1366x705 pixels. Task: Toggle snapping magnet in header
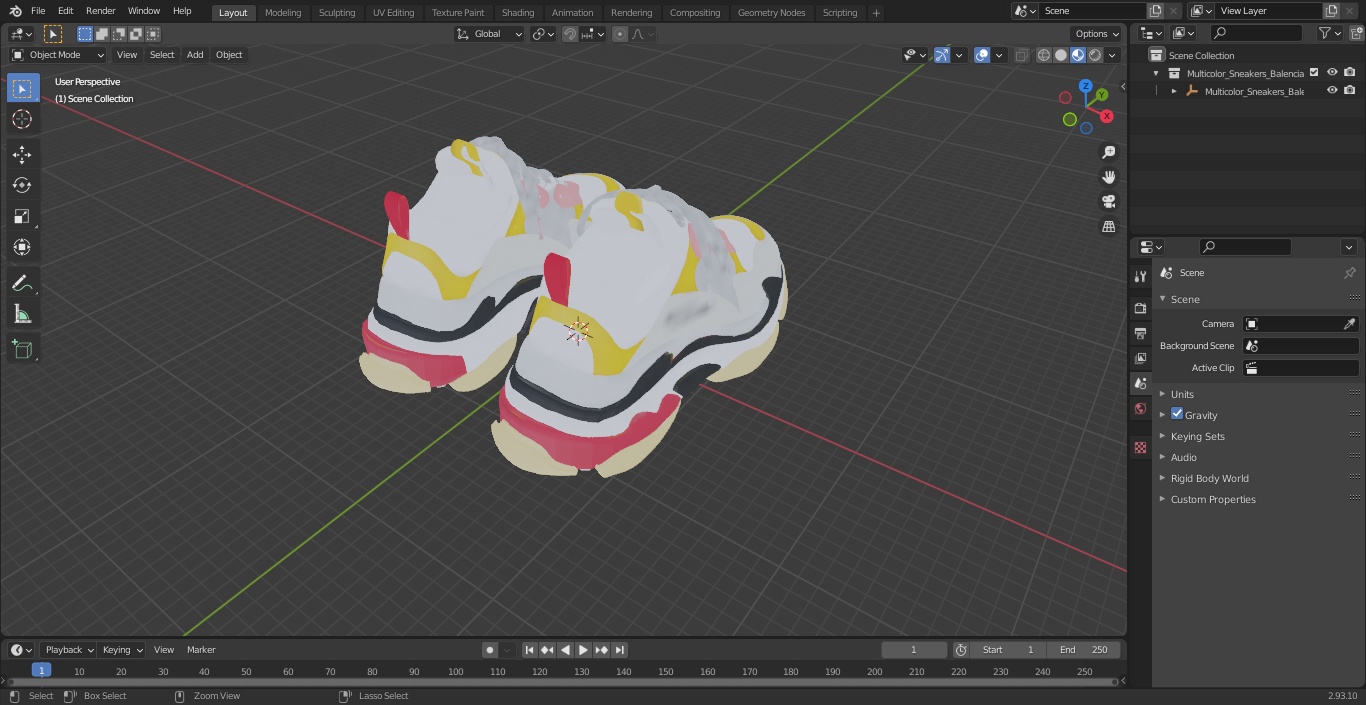tap(570, 34)
